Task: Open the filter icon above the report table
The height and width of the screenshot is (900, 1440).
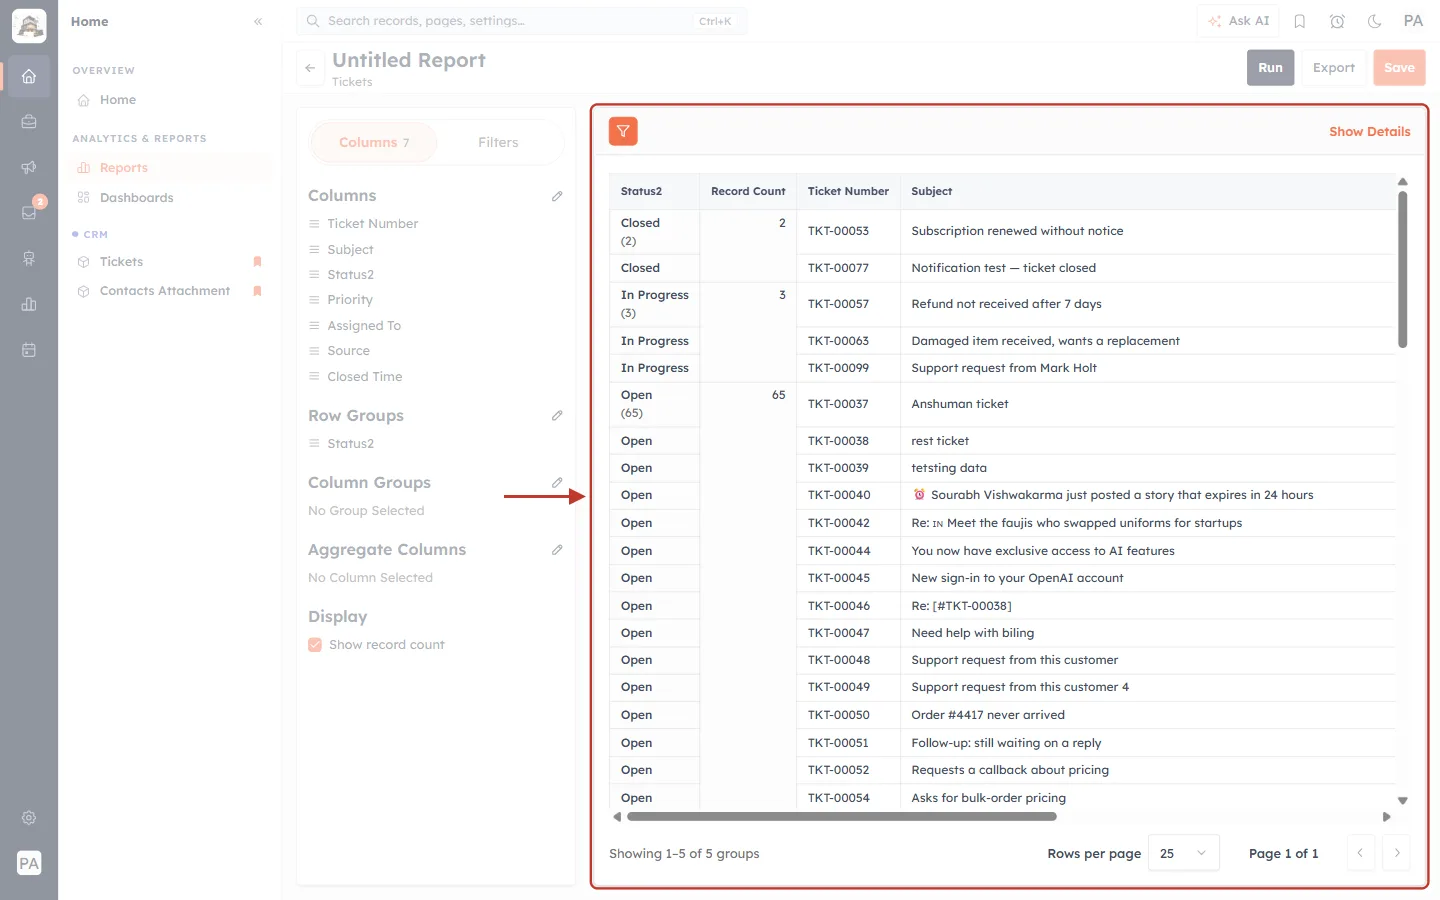Action: coord(623,131)
